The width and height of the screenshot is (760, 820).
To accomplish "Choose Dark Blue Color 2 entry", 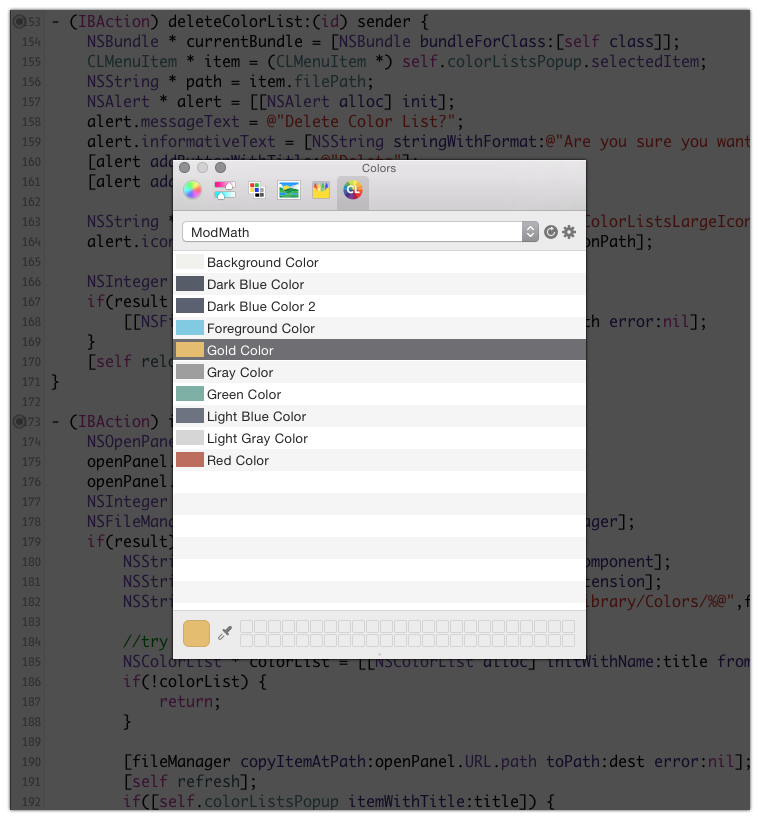I will point(260,306).
